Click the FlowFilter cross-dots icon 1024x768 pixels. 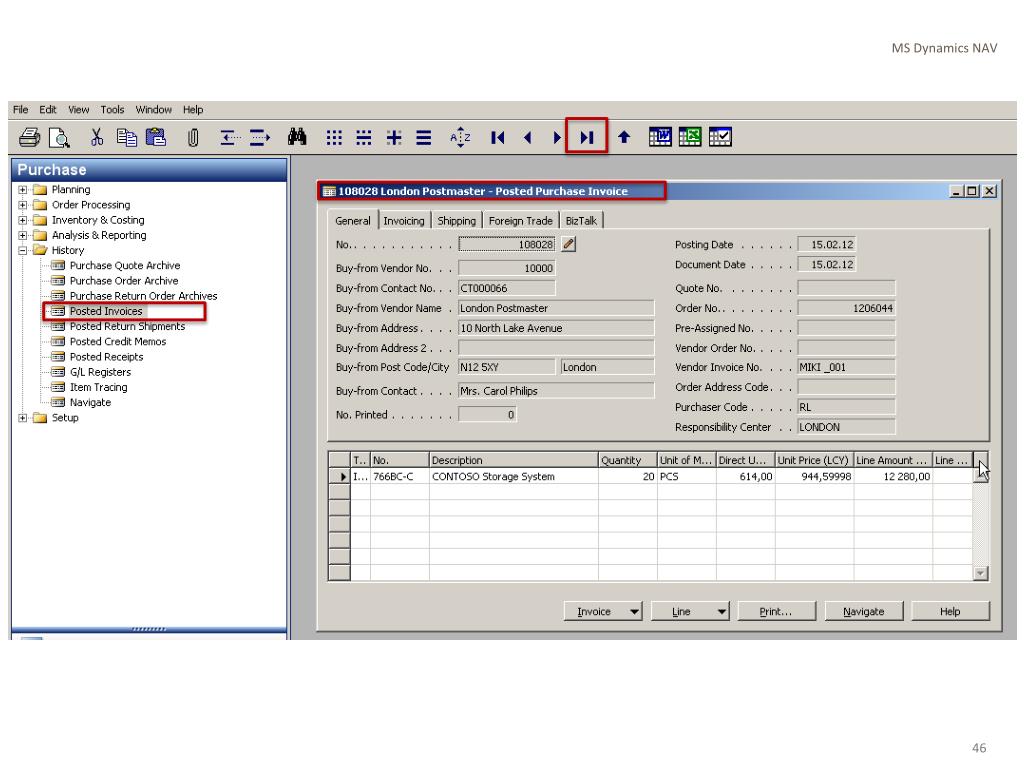[394, 137]
